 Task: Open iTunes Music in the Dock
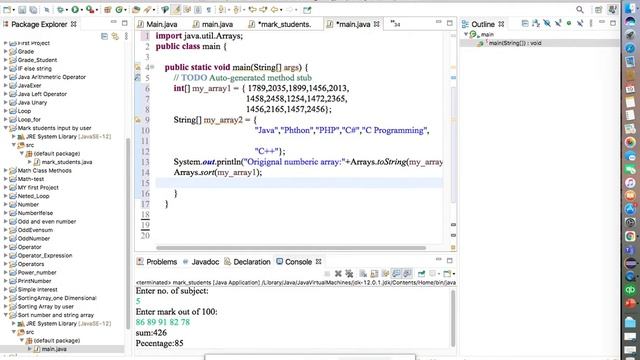point(630,182)
